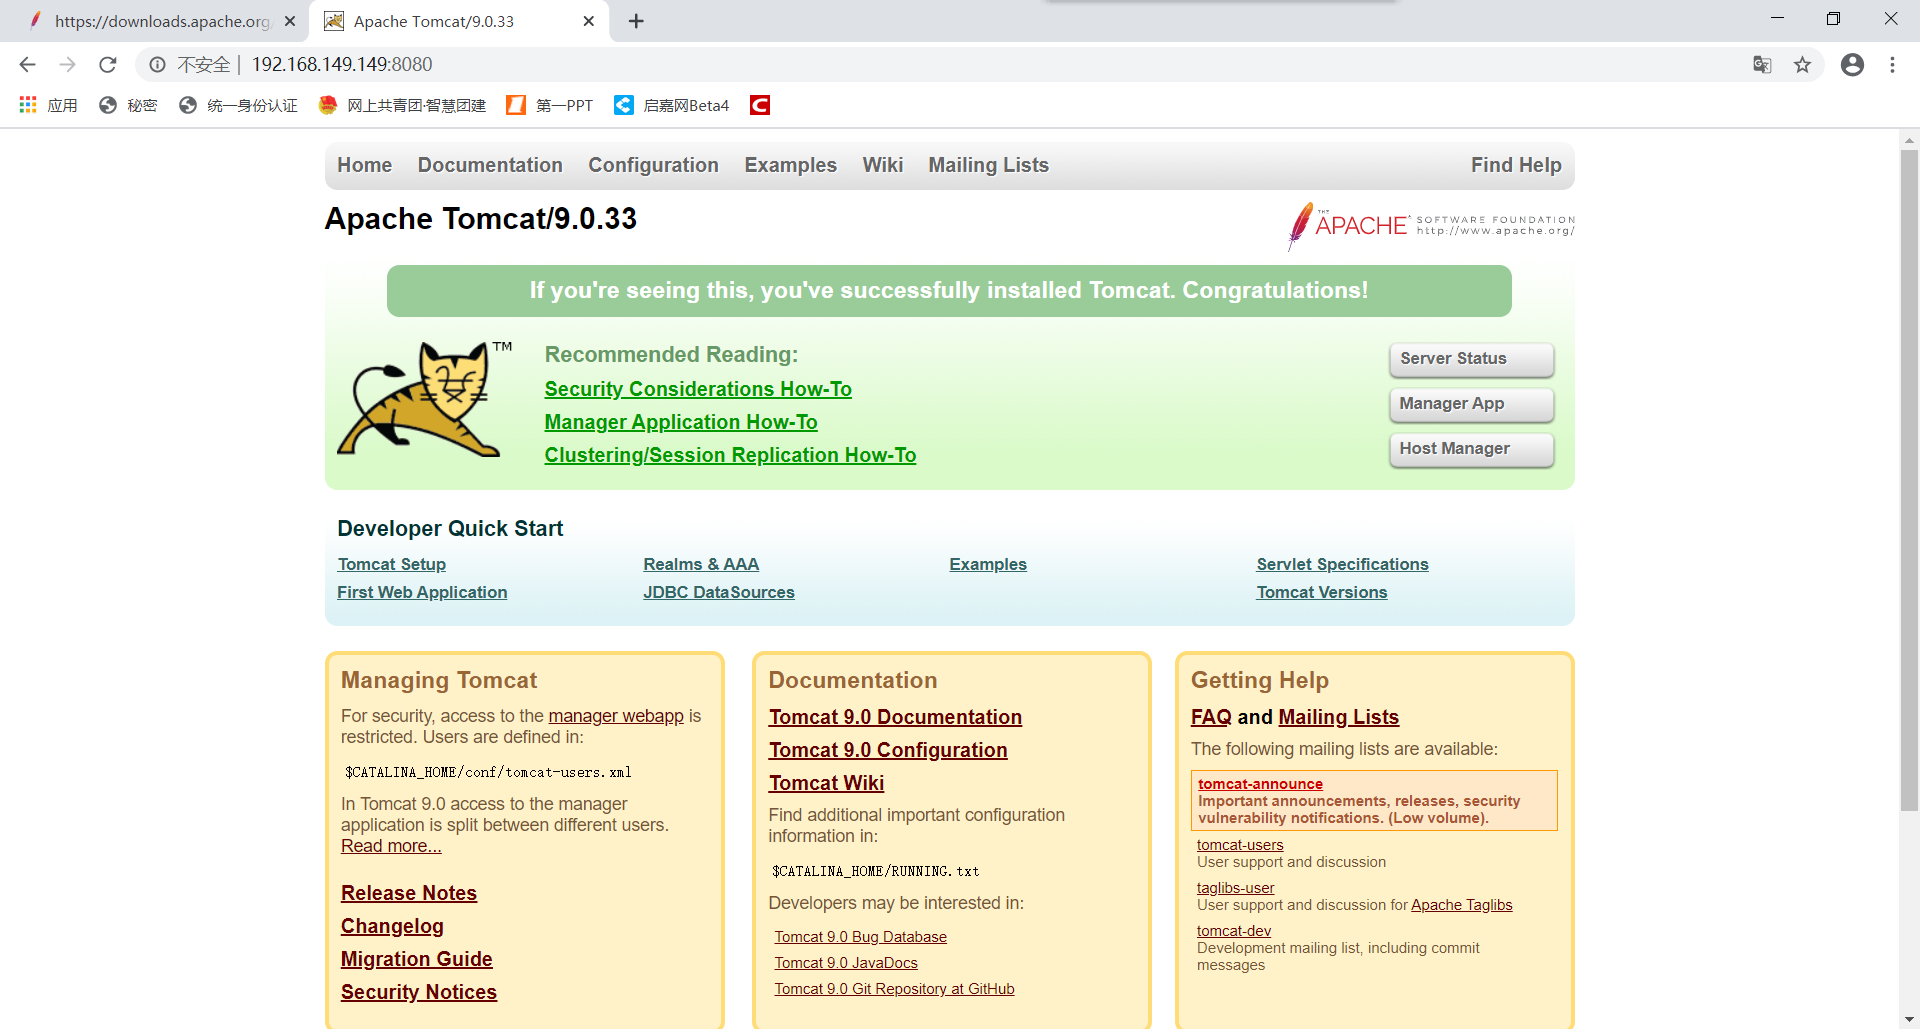The height and width of the screenshot is (1029, 1920).
Task: Click the Read more... link
Action: coord(391,846)
